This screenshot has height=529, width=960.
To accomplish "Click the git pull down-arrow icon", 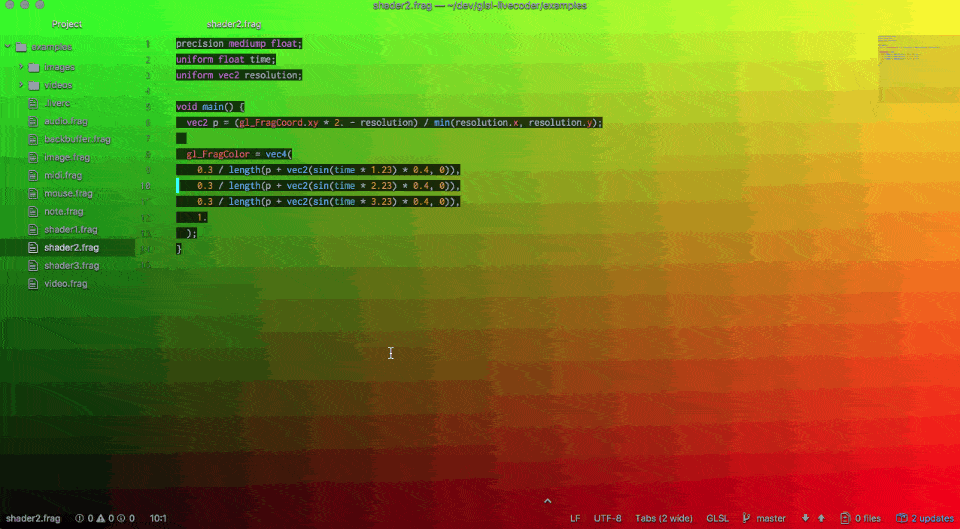I will (x=805, y=518).
